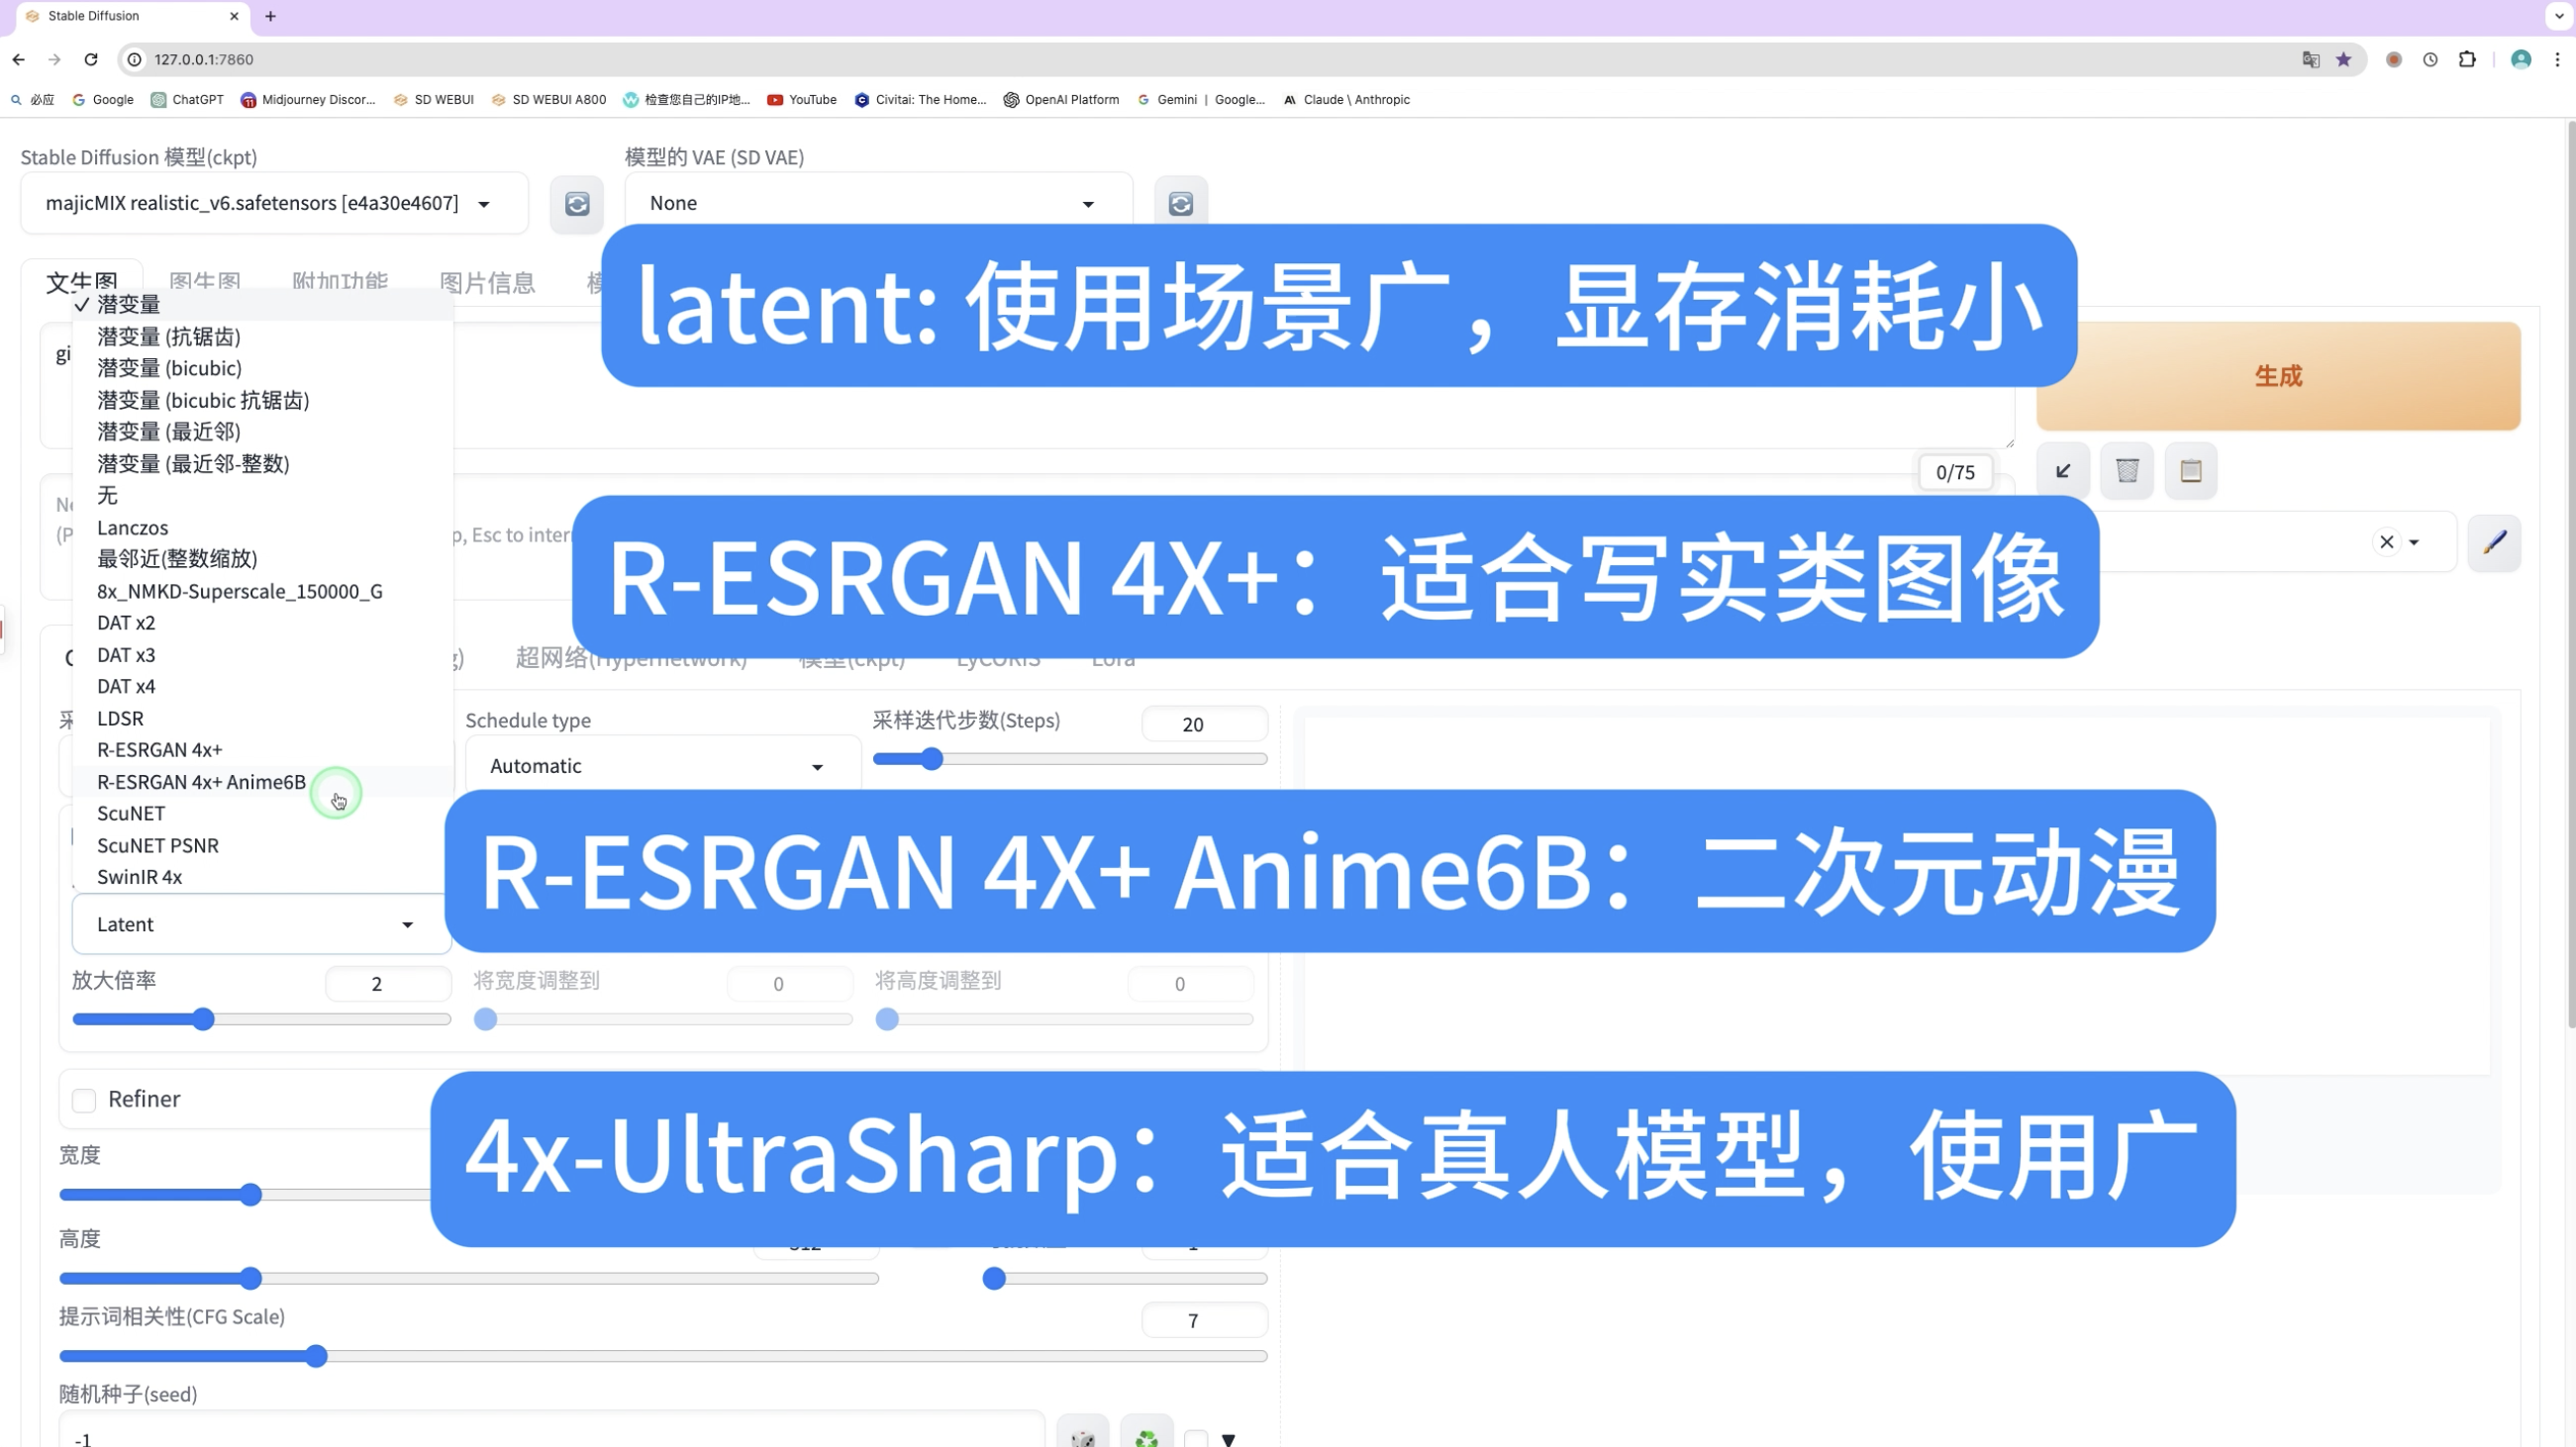Clear selected styles with the X icon

(2387, 542)
